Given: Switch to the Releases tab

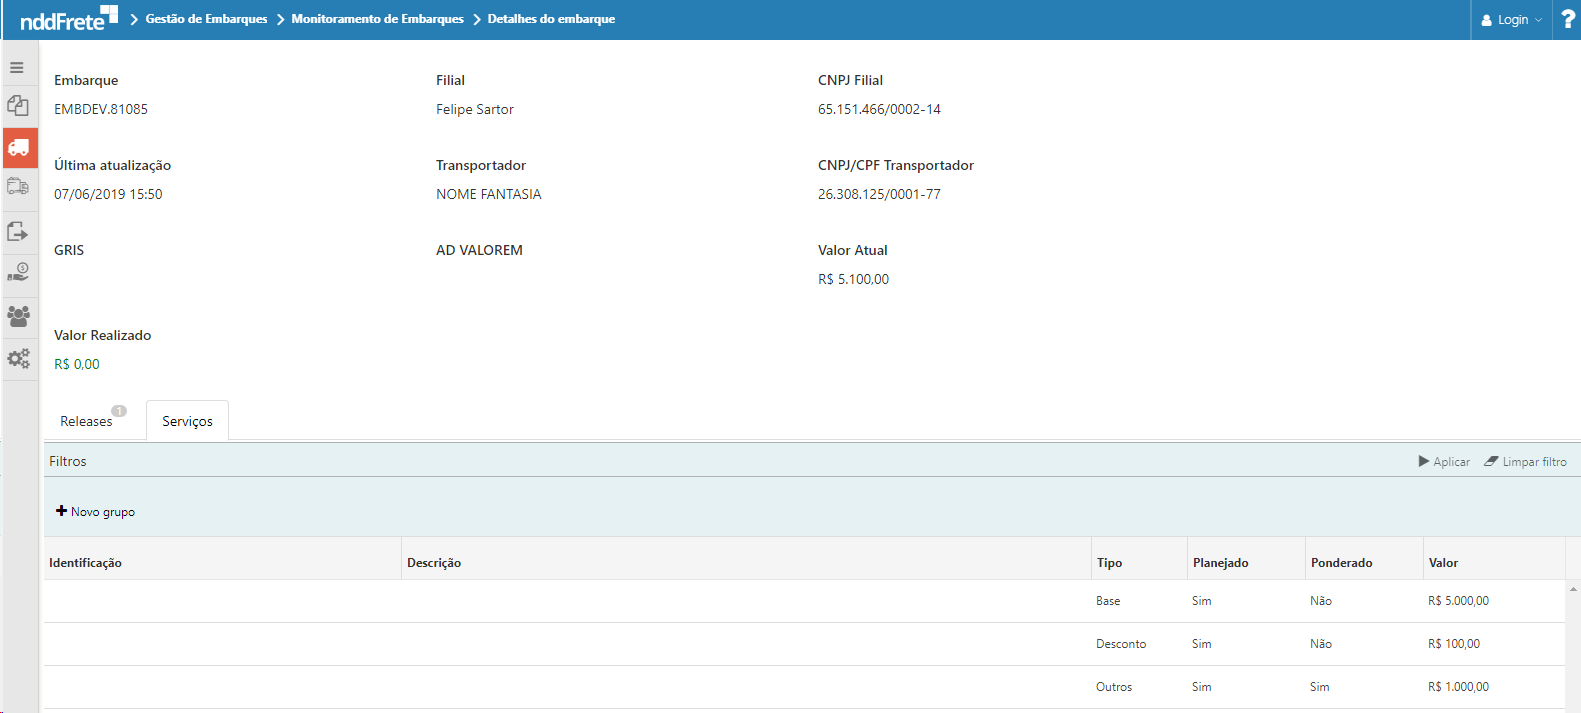Looking at the screenshot, I should (87, 421).
